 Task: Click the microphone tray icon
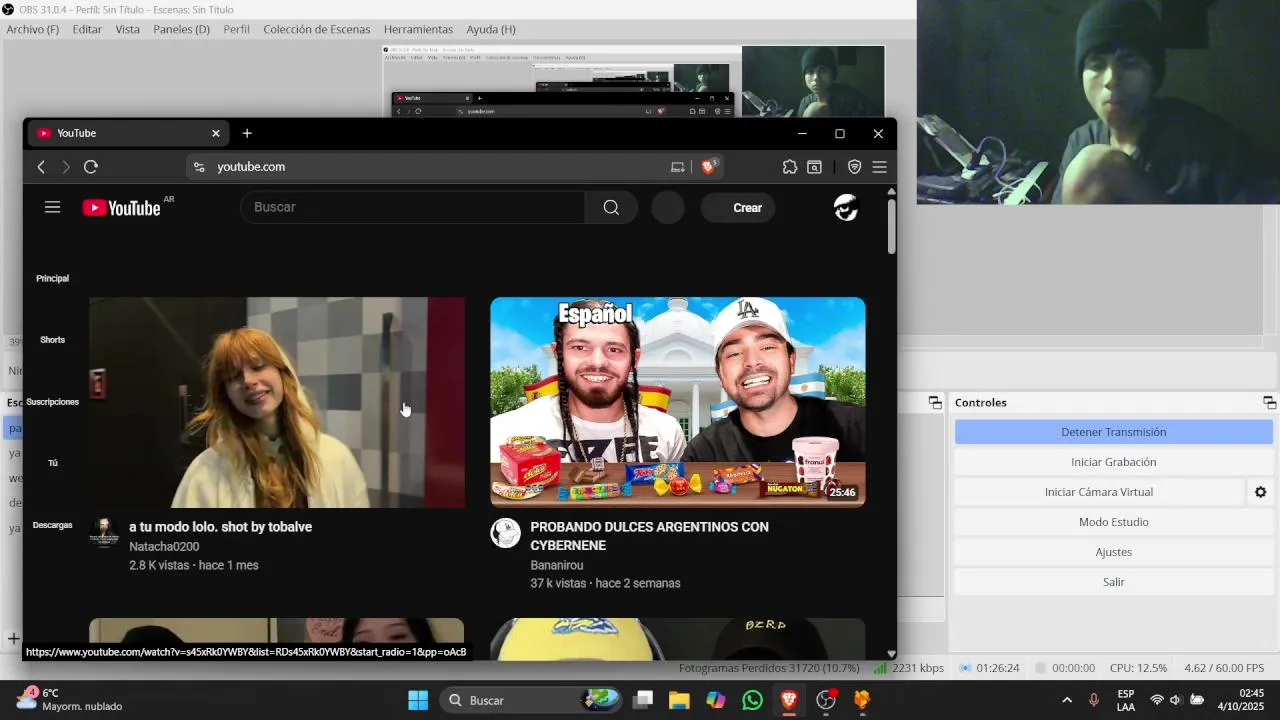coord(1094,700)
